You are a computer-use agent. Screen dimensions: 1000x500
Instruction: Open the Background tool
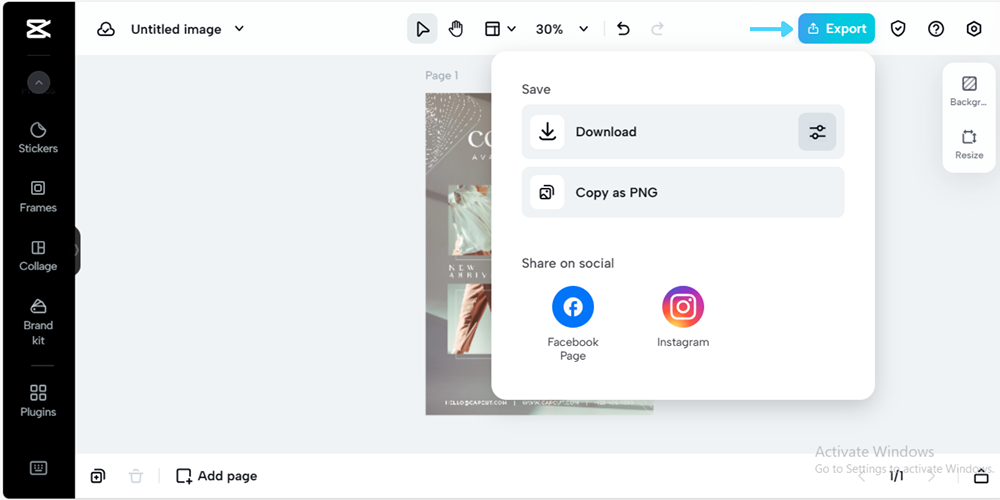coord(969,90)
